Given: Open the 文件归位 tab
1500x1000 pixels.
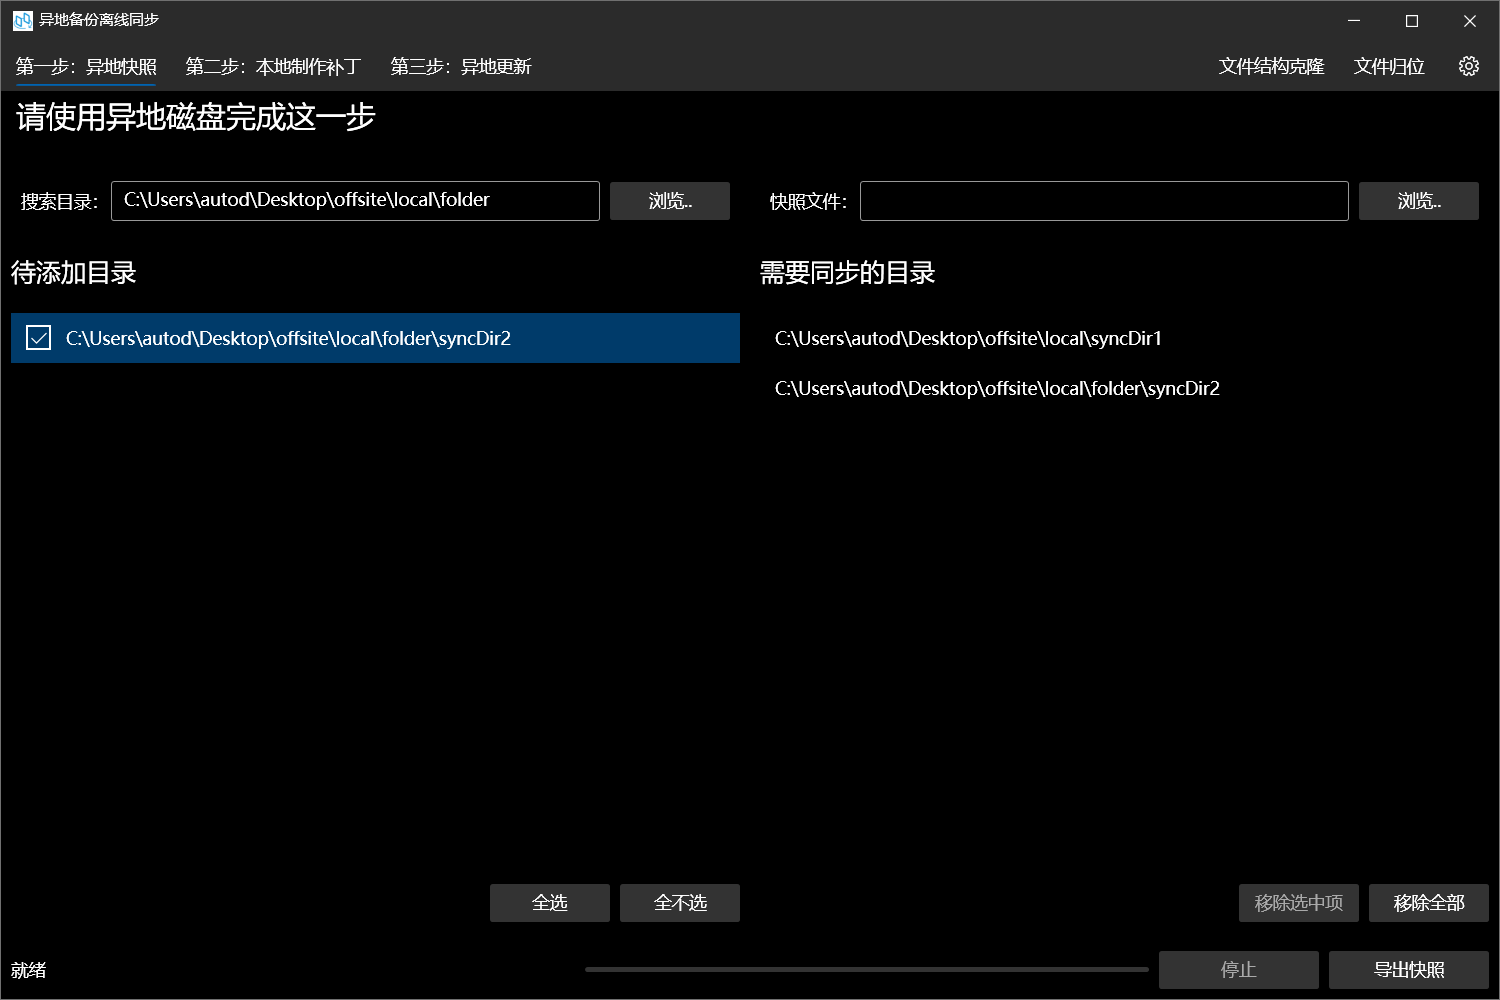Looking at the screenshot, I should (x=1389, y=67).
